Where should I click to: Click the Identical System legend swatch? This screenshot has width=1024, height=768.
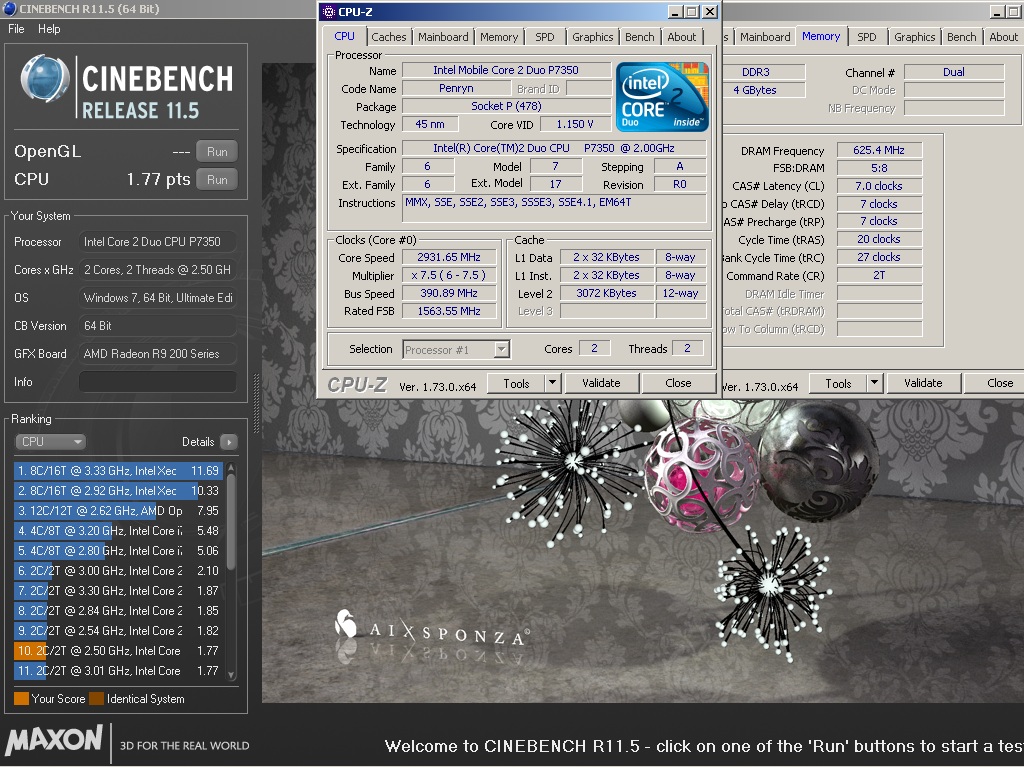(x=97, y=699)
